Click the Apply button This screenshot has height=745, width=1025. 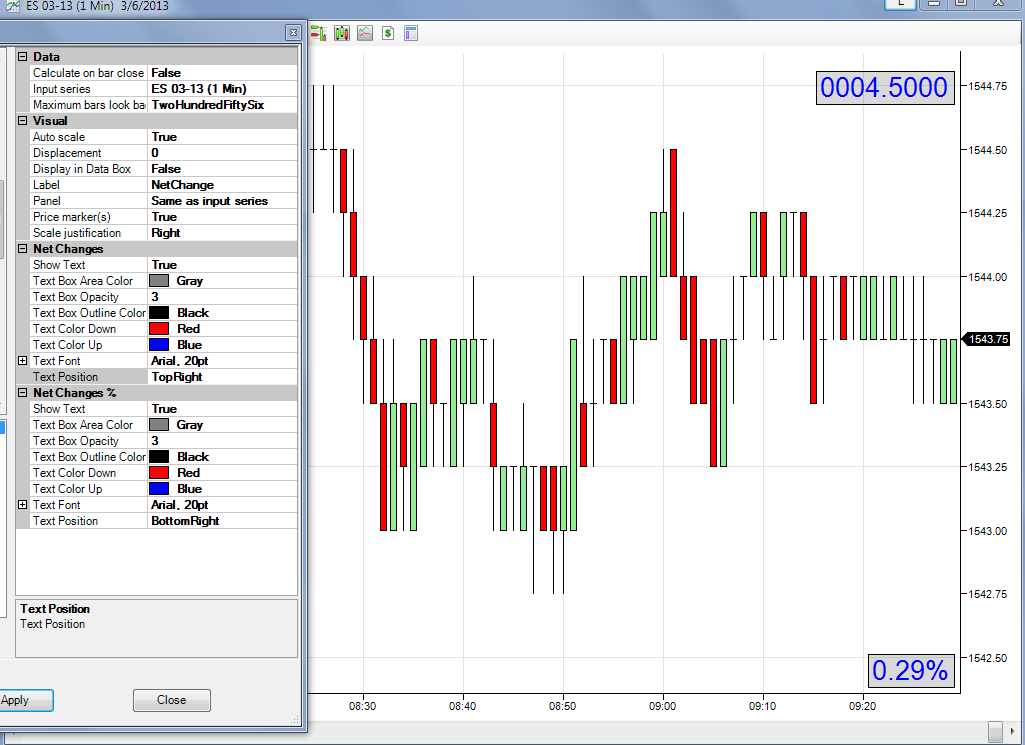[25, 700]
